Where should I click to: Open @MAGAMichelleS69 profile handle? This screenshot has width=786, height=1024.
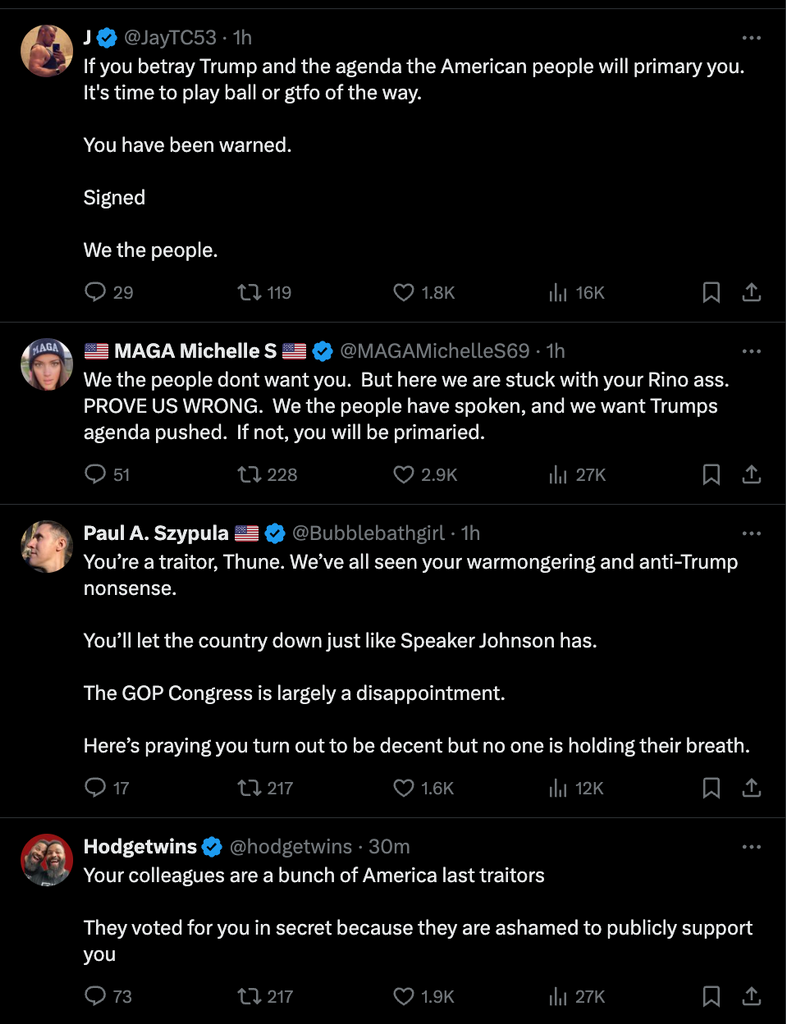pyautogui.click(x=435, y=351)
